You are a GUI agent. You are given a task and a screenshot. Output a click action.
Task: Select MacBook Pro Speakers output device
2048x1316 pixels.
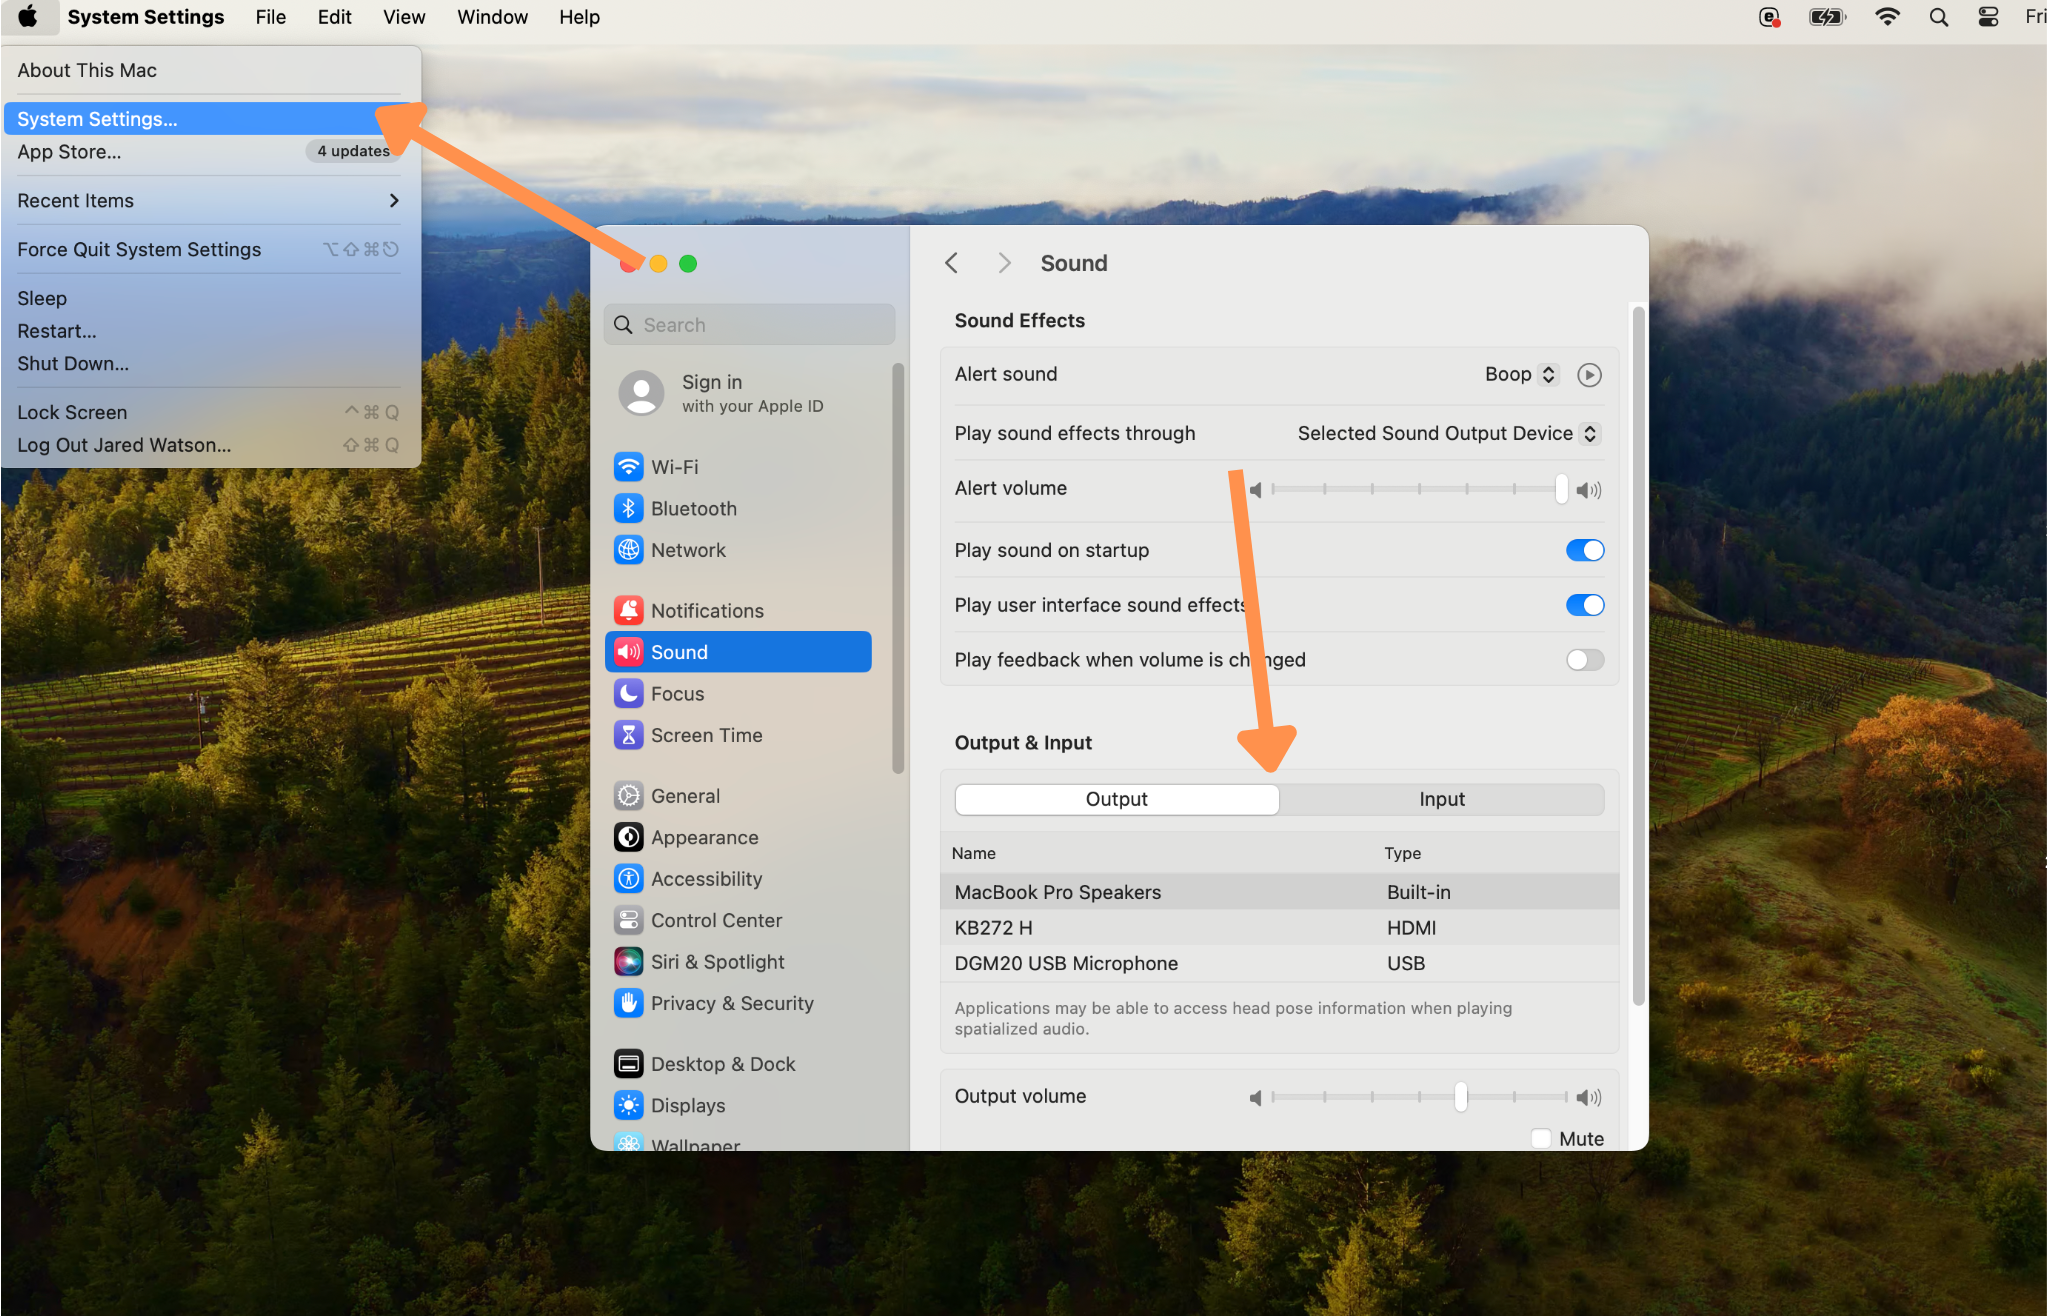point(1279,892)
